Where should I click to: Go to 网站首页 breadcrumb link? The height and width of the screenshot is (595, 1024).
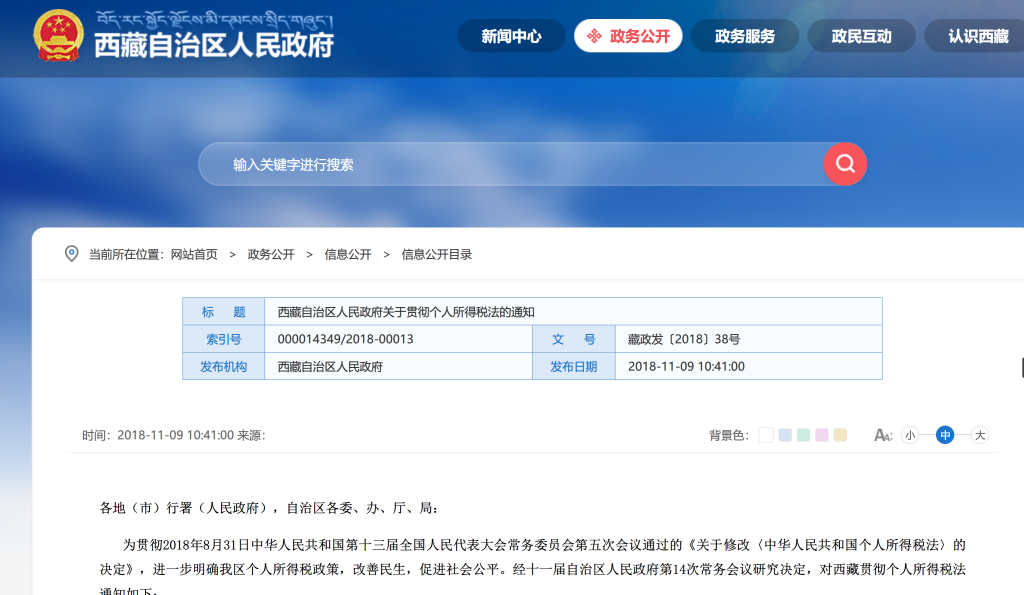coord(194,254)
